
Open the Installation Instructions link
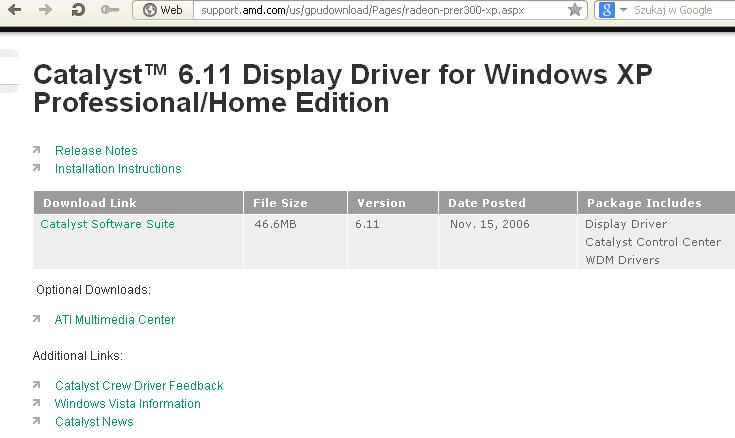tap(118, 168)
